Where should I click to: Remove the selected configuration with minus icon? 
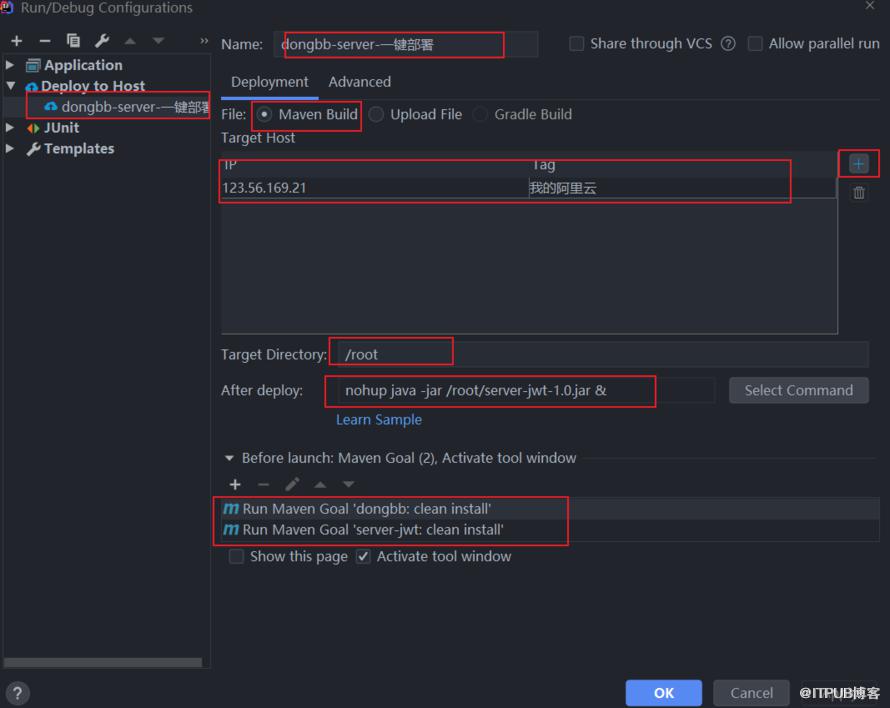45,41
